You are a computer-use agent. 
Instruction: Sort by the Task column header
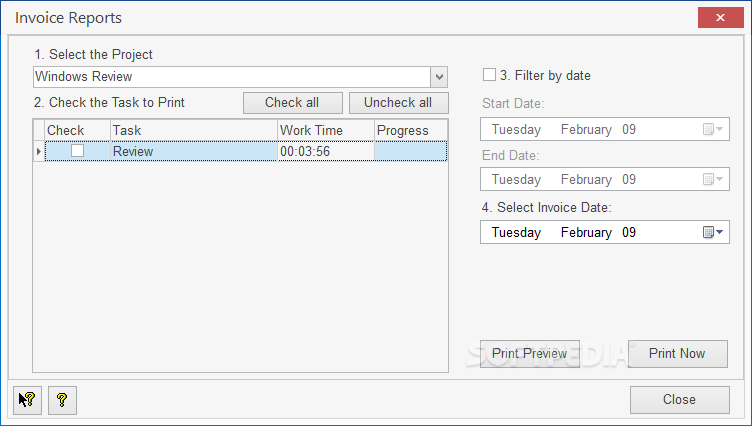(193, 130)
